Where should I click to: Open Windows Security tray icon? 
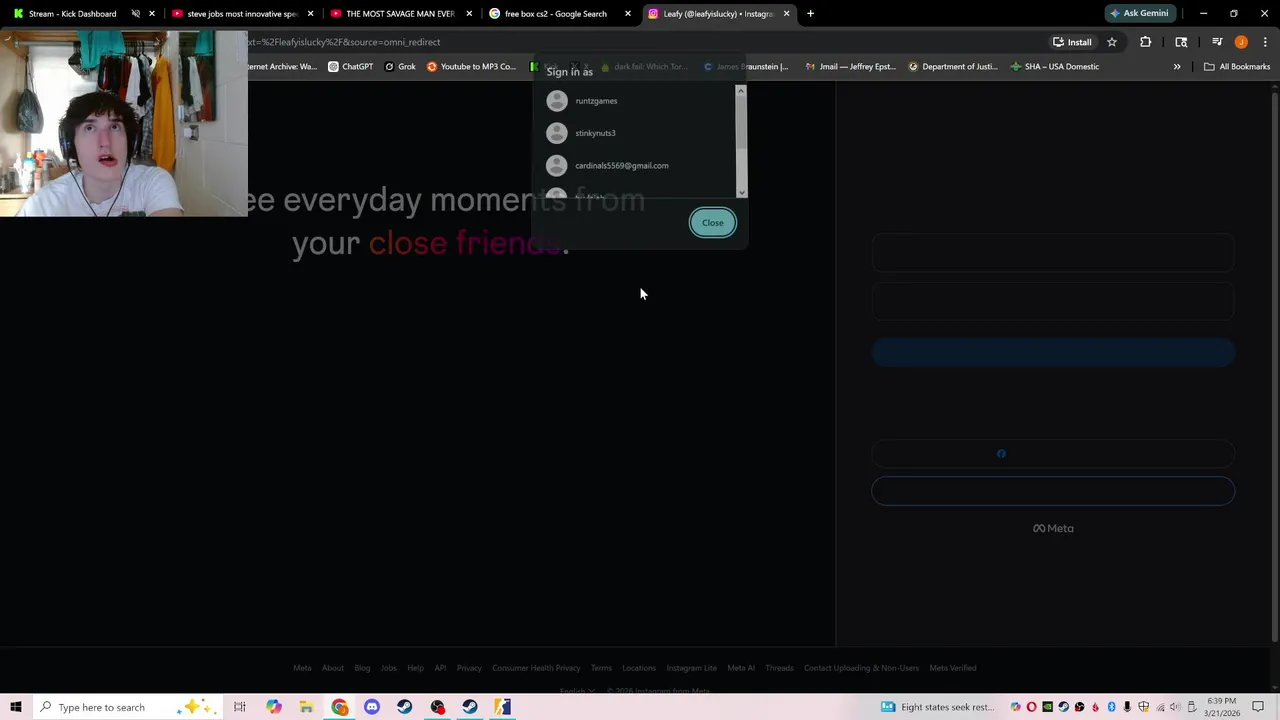pyautogui.click(x=1143, y=707)
